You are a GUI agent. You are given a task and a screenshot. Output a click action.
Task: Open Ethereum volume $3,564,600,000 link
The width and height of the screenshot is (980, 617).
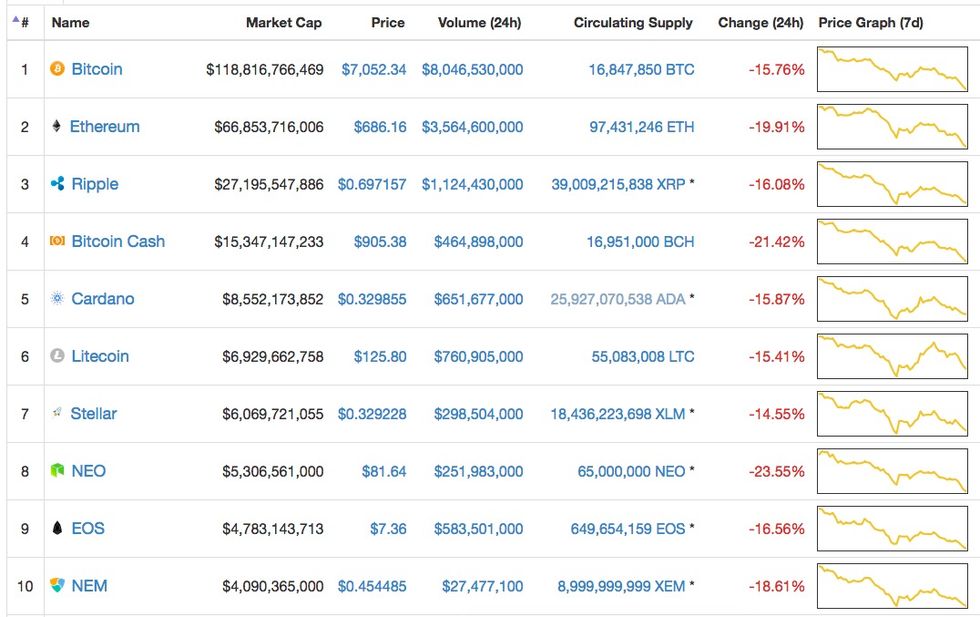tap(472, 127)
